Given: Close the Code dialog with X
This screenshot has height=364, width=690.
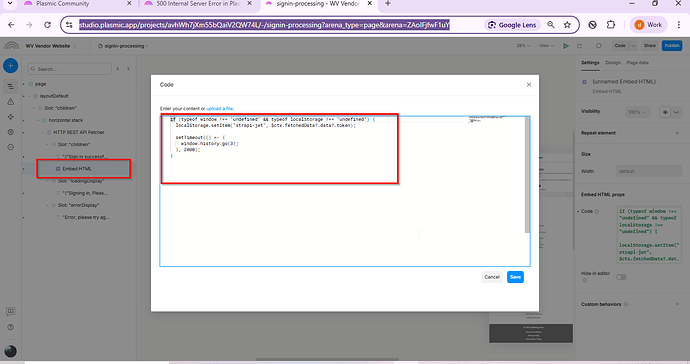Looking at the screenshot, I should [529, 85].
